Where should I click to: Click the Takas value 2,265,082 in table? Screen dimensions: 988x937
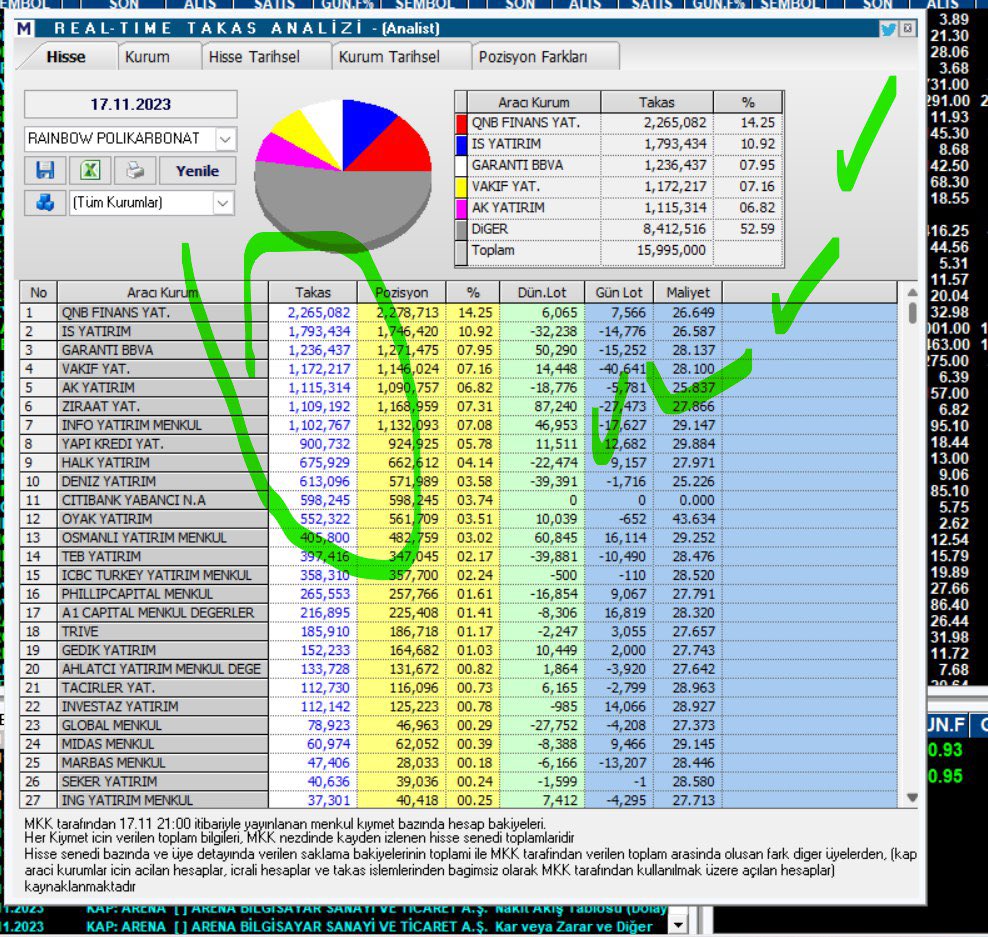[x=319, y=313]
